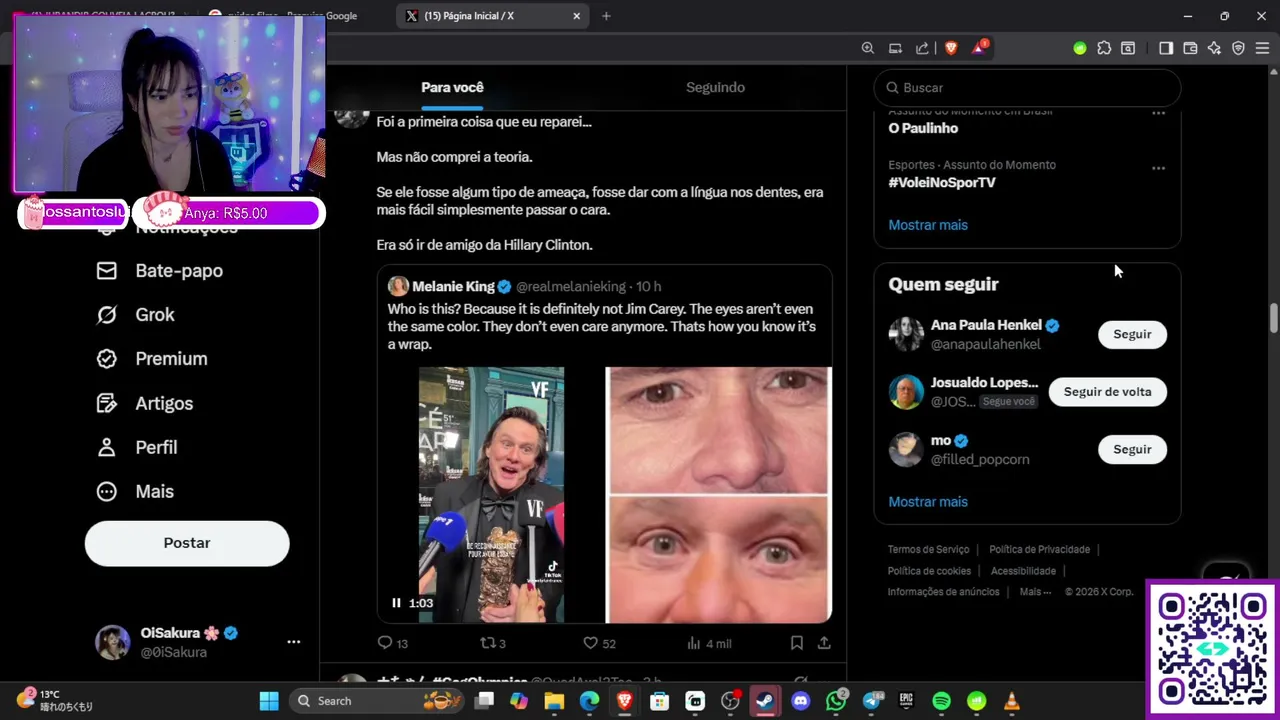
Task: Open Termos de Serviço link
Action: click(928, 549)
